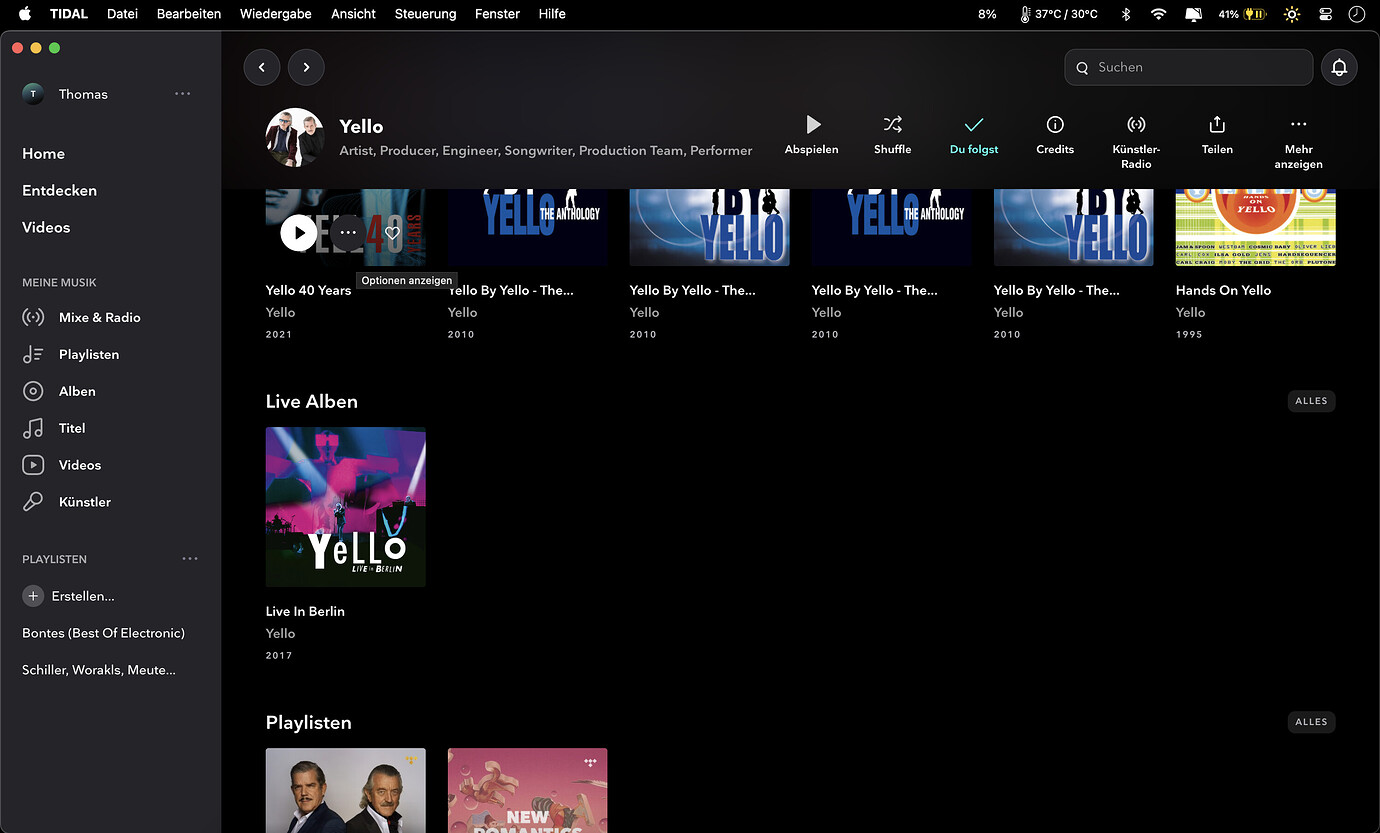Show options for the Yello 40 Years album
1380x833 pixels.
[347, 232]
